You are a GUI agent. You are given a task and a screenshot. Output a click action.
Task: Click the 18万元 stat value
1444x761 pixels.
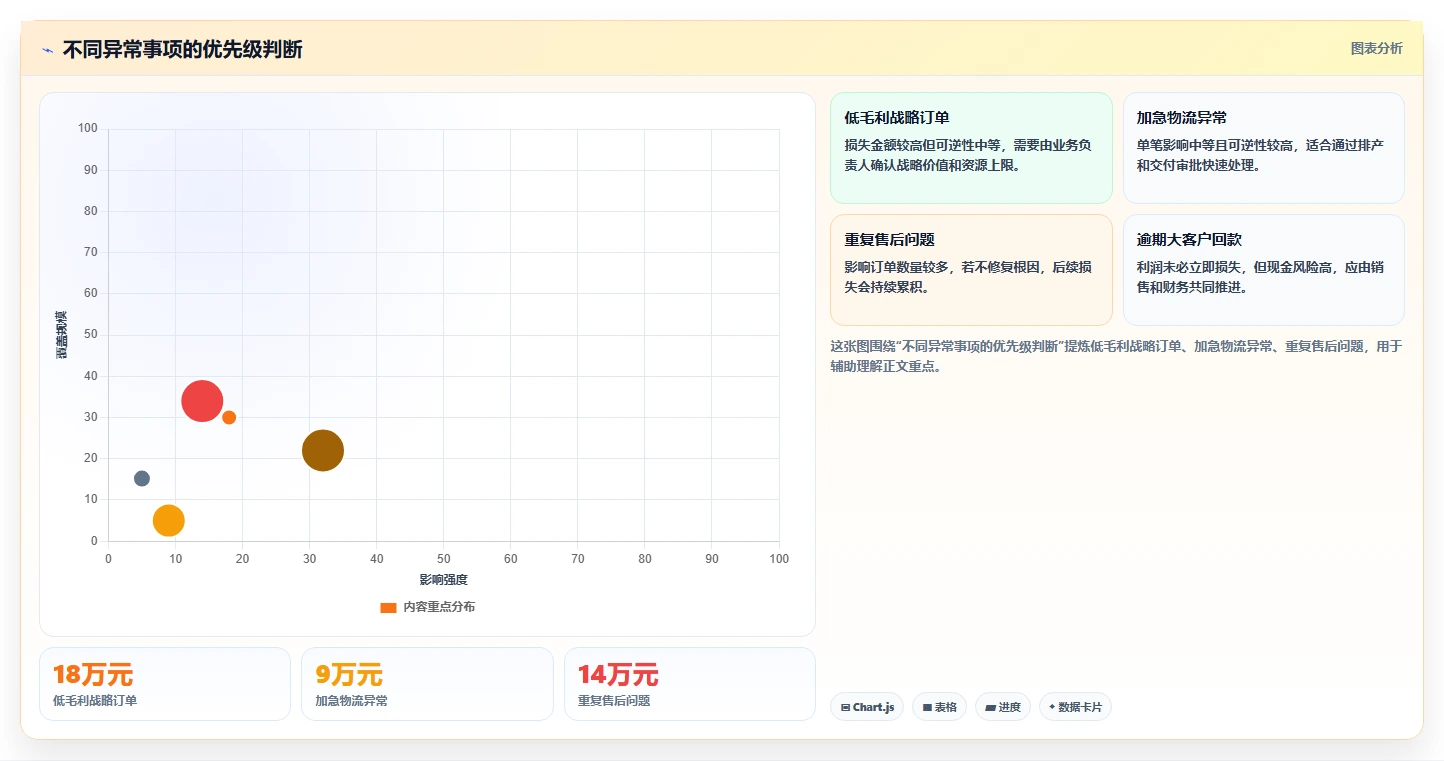click(93, 675)
